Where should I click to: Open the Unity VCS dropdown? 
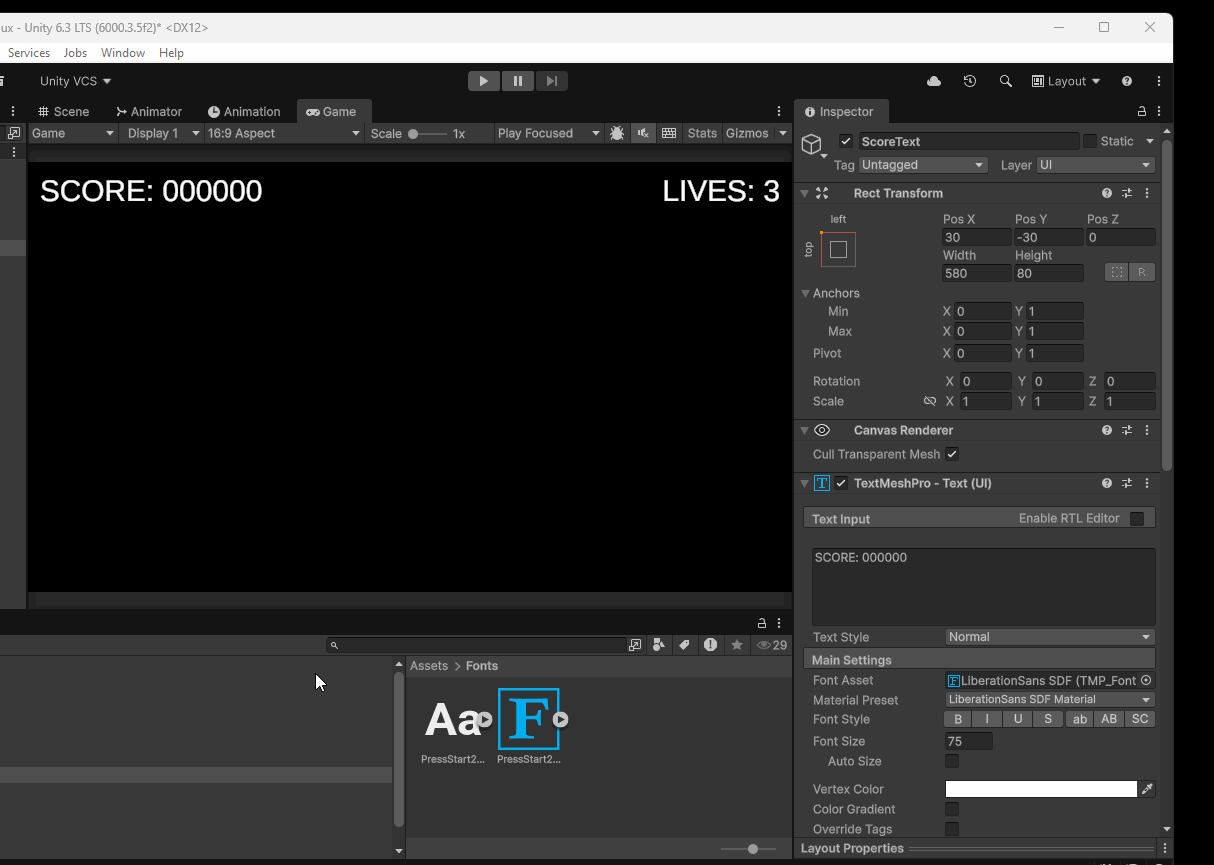point(76,81)
